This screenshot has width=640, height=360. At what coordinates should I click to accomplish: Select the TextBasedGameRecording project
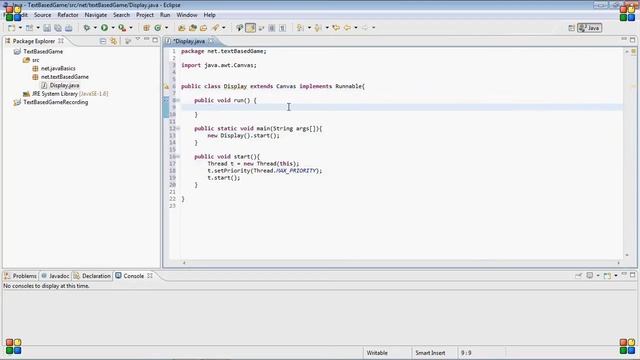56,102
